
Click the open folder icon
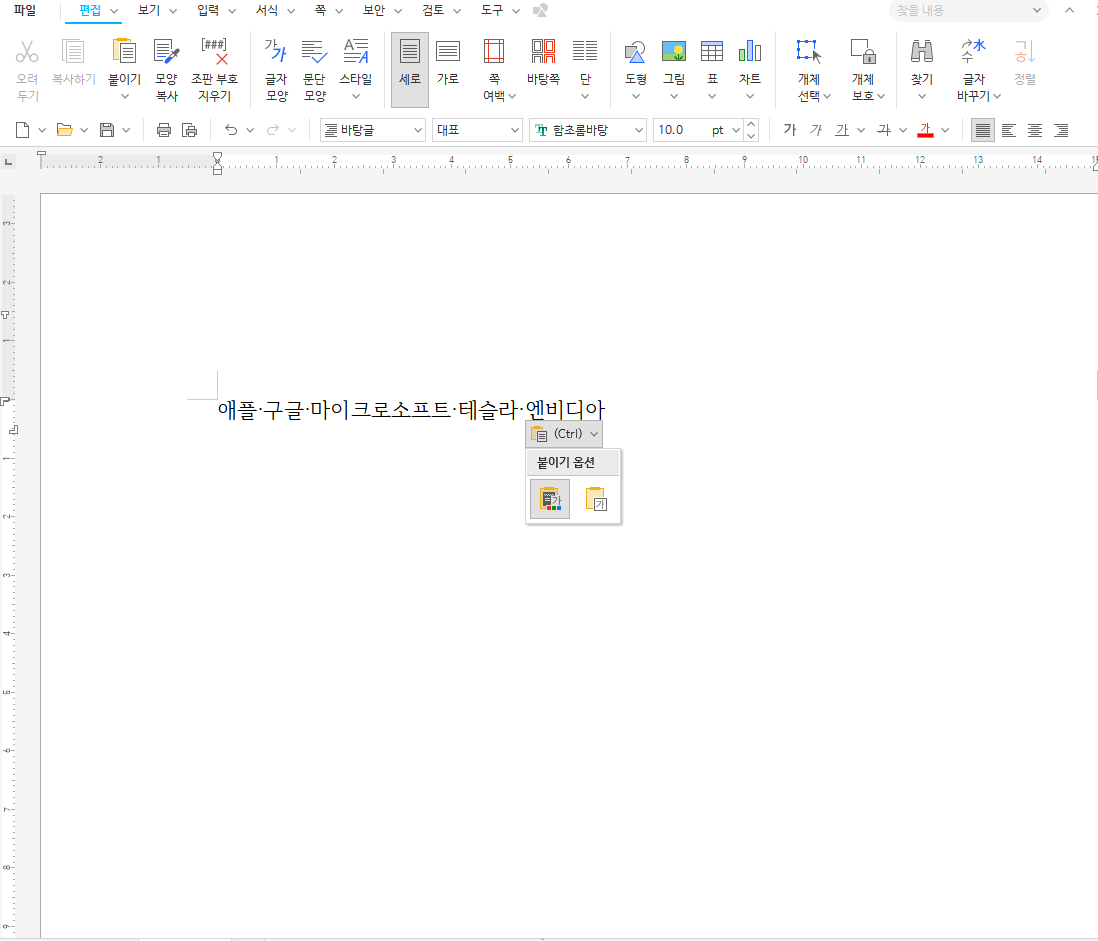(x=64, y=130)
